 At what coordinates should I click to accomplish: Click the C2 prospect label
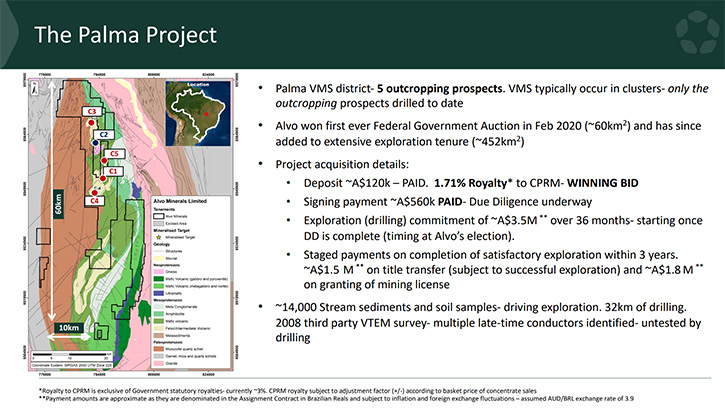(104, 134)
